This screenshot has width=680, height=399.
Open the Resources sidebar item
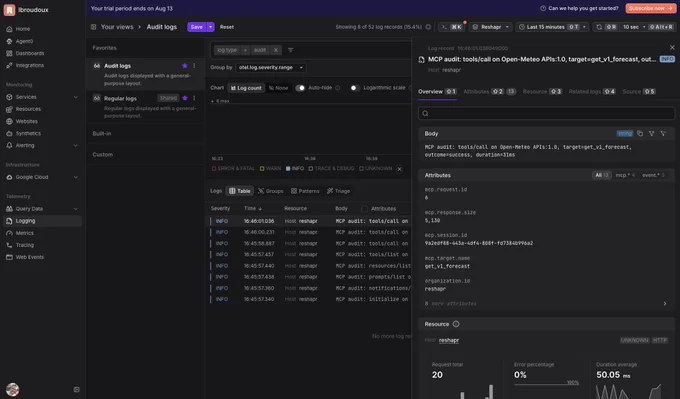click(x=28, y=109)
